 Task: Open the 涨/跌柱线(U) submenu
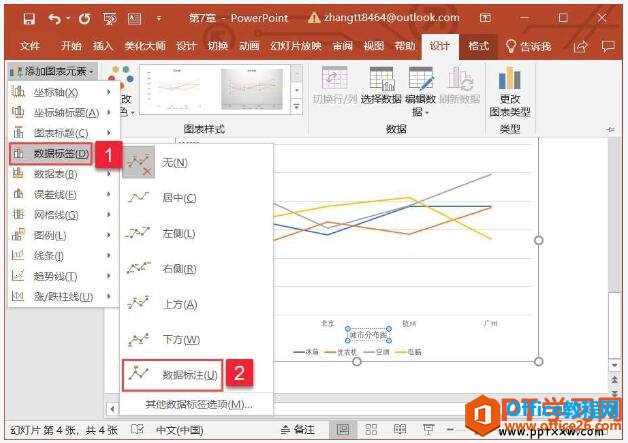(x=62, y=296)
